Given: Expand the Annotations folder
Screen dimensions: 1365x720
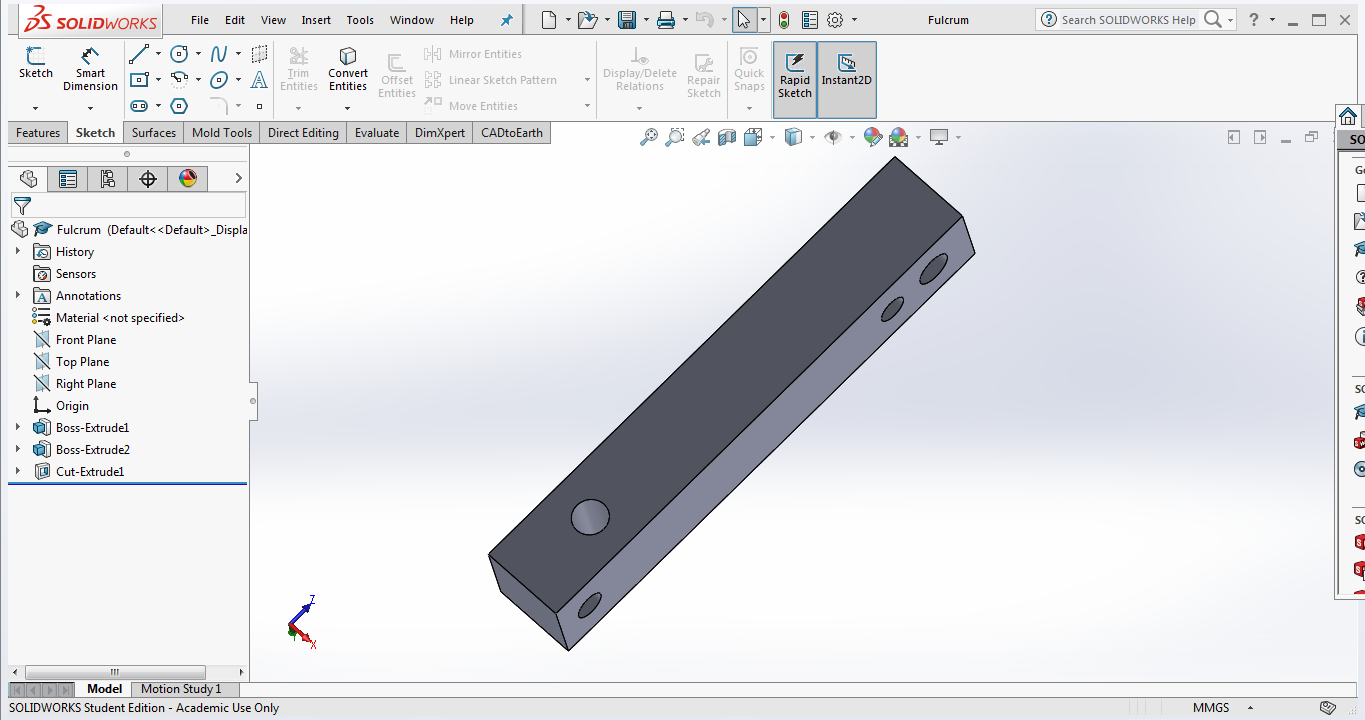Looking at the screenshot, I should tap(18, 295).
